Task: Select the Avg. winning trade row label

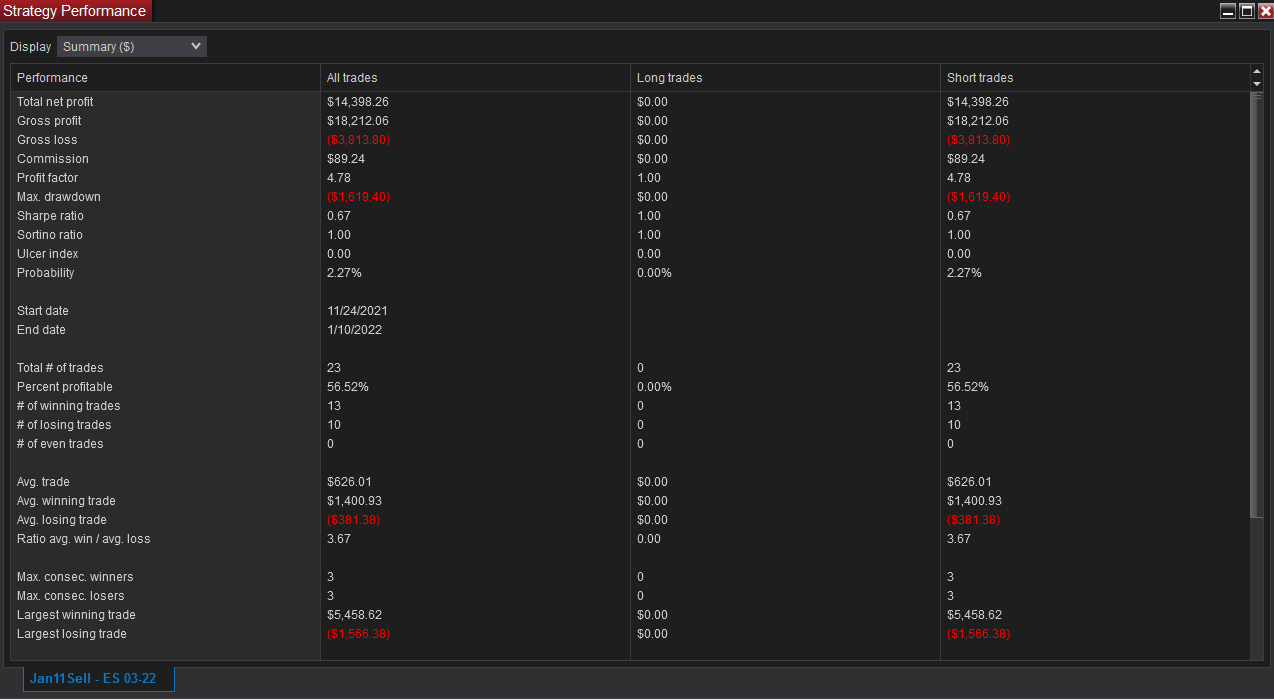Action: (66, 501)
